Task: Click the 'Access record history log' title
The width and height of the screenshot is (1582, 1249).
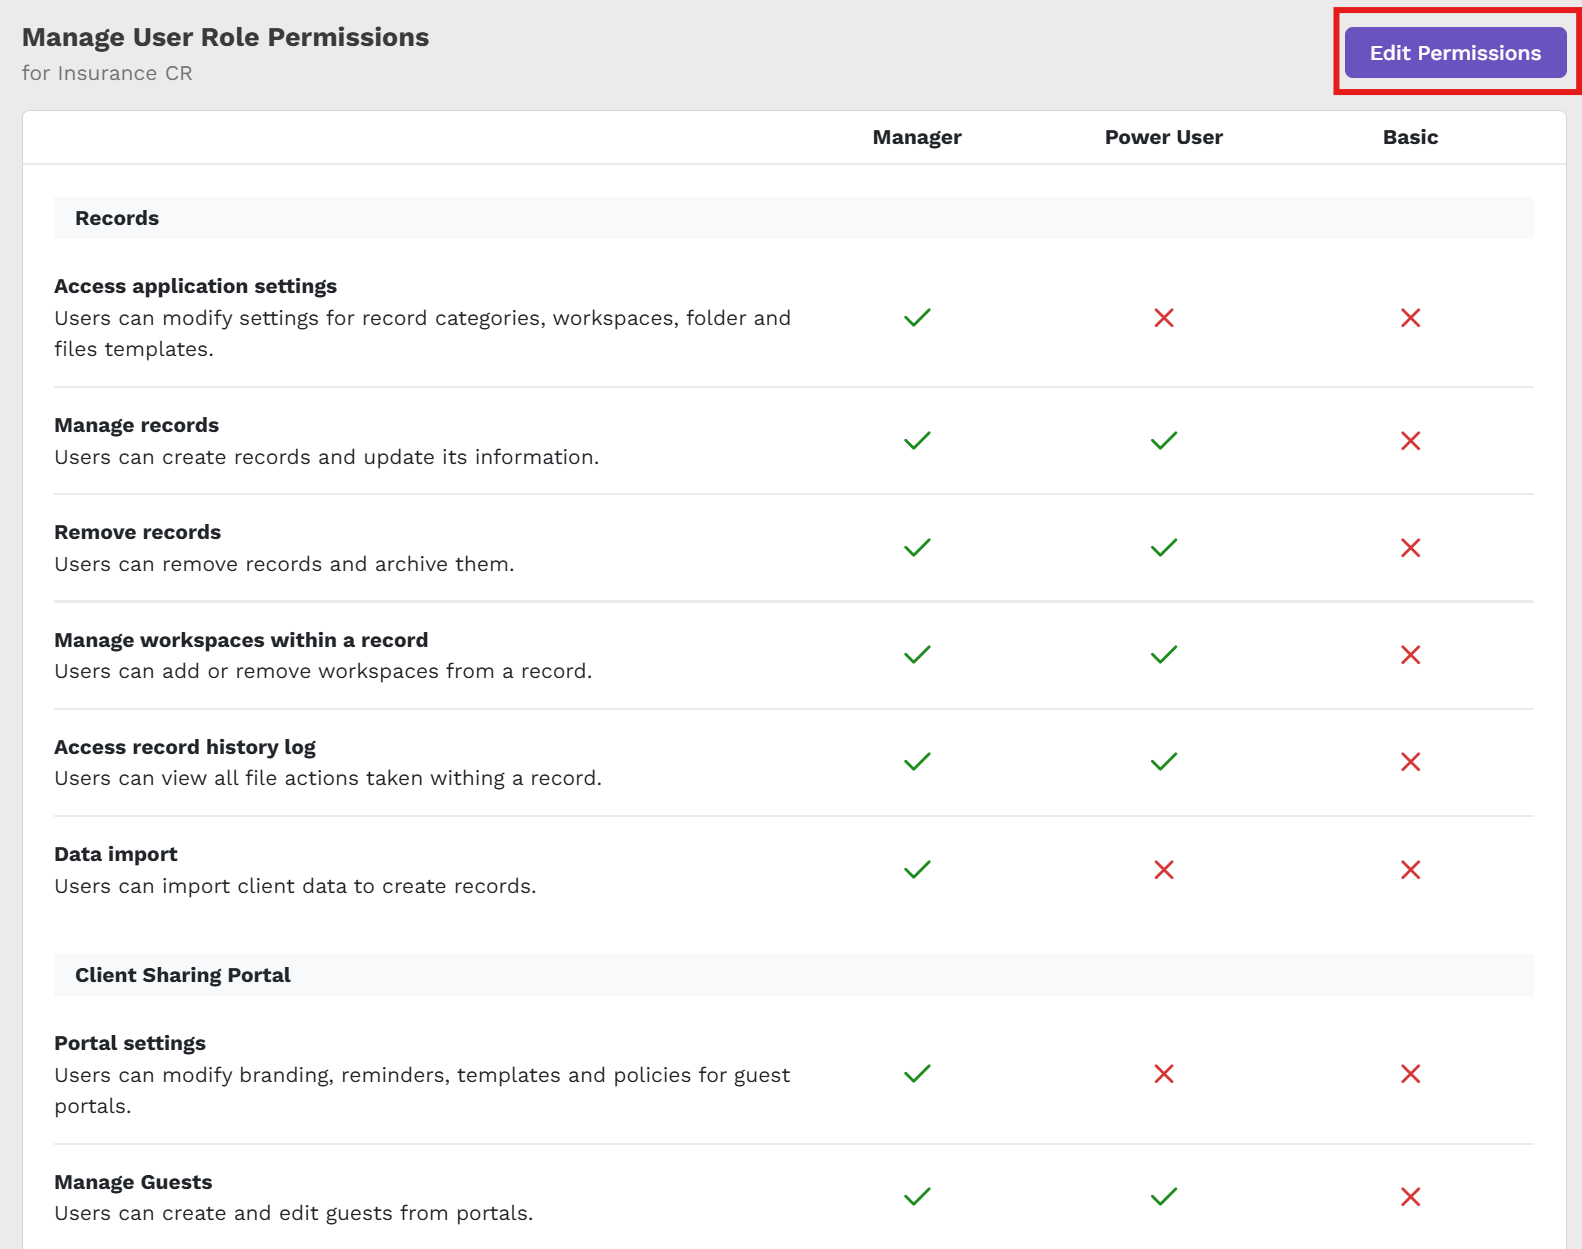Action: (185, 747)
